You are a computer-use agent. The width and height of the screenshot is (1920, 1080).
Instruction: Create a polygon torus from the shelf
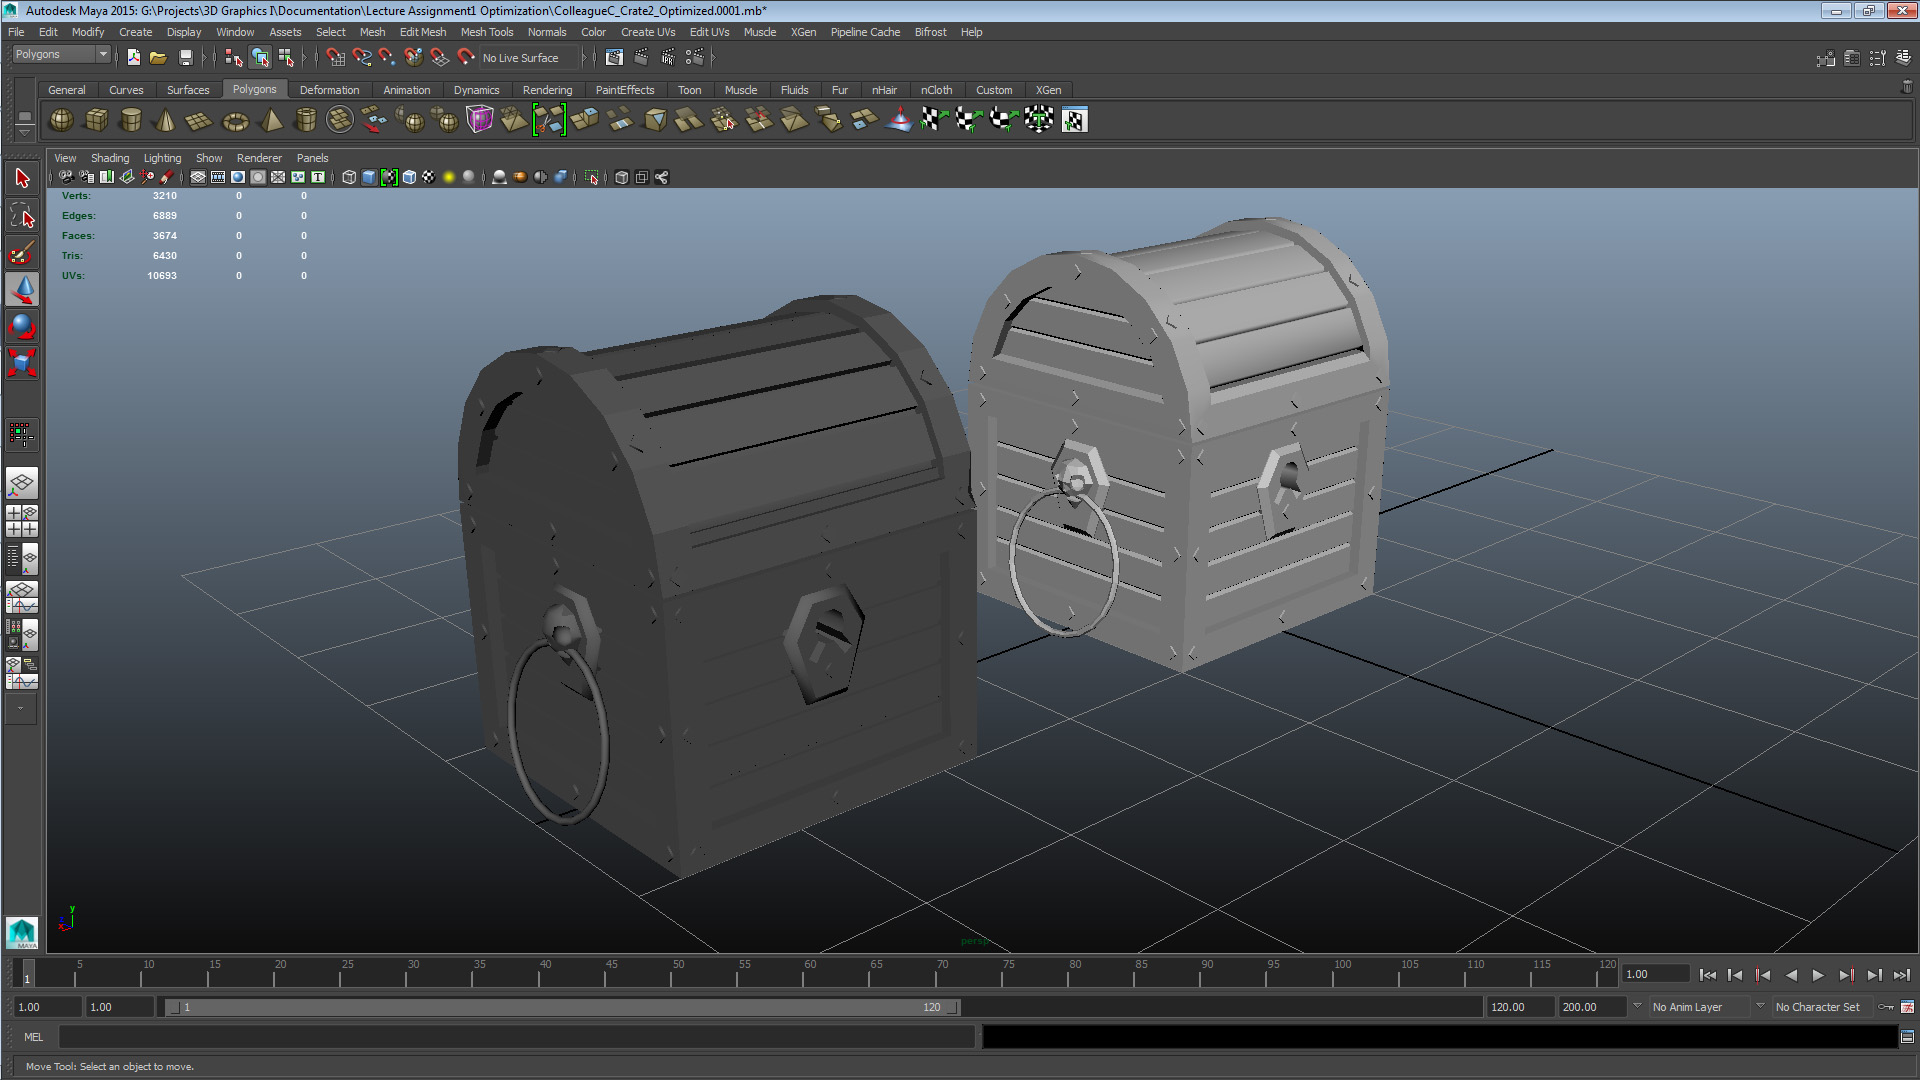(x=235, y=121)
